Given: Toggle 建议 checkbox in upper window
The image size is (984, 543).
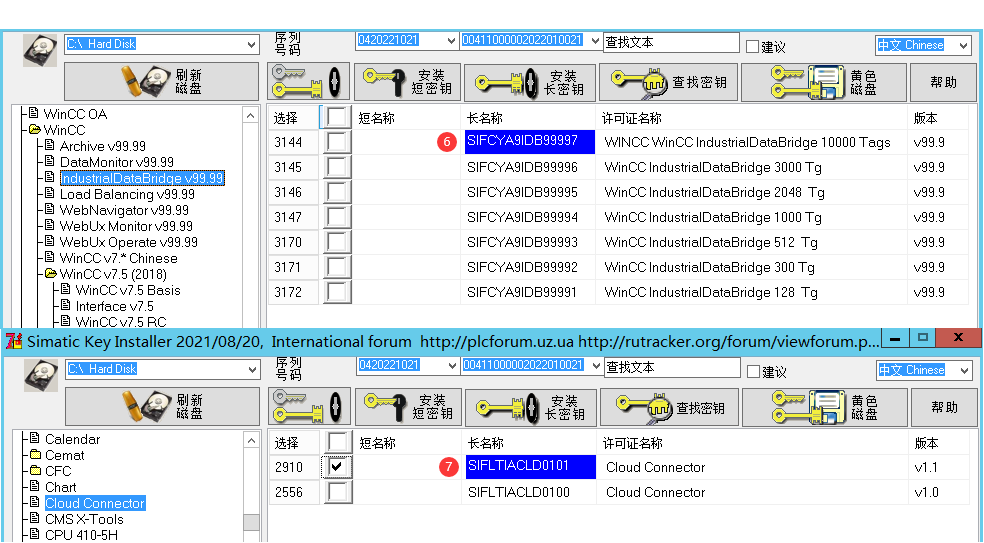Looking at the screenshot, I should 752,46.
